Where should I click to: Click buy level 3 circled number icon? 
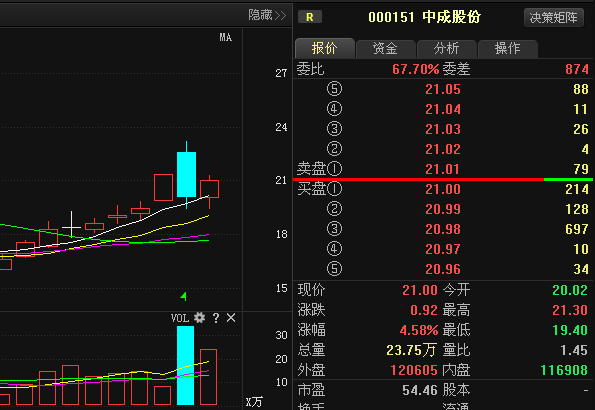[x=334, y=229]
